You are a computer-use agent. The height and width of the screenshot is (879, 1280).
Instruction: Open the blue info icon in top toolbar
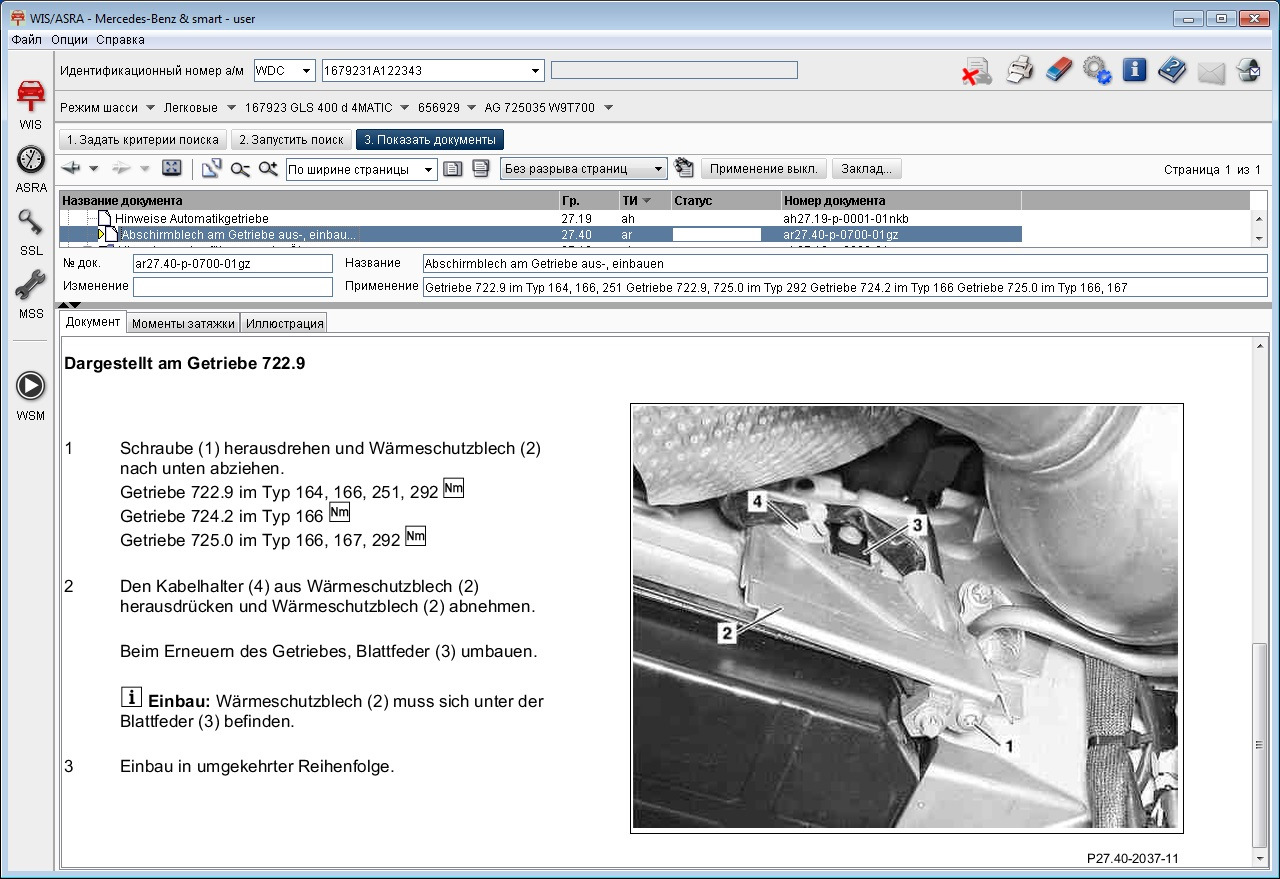coord(1134,70)
